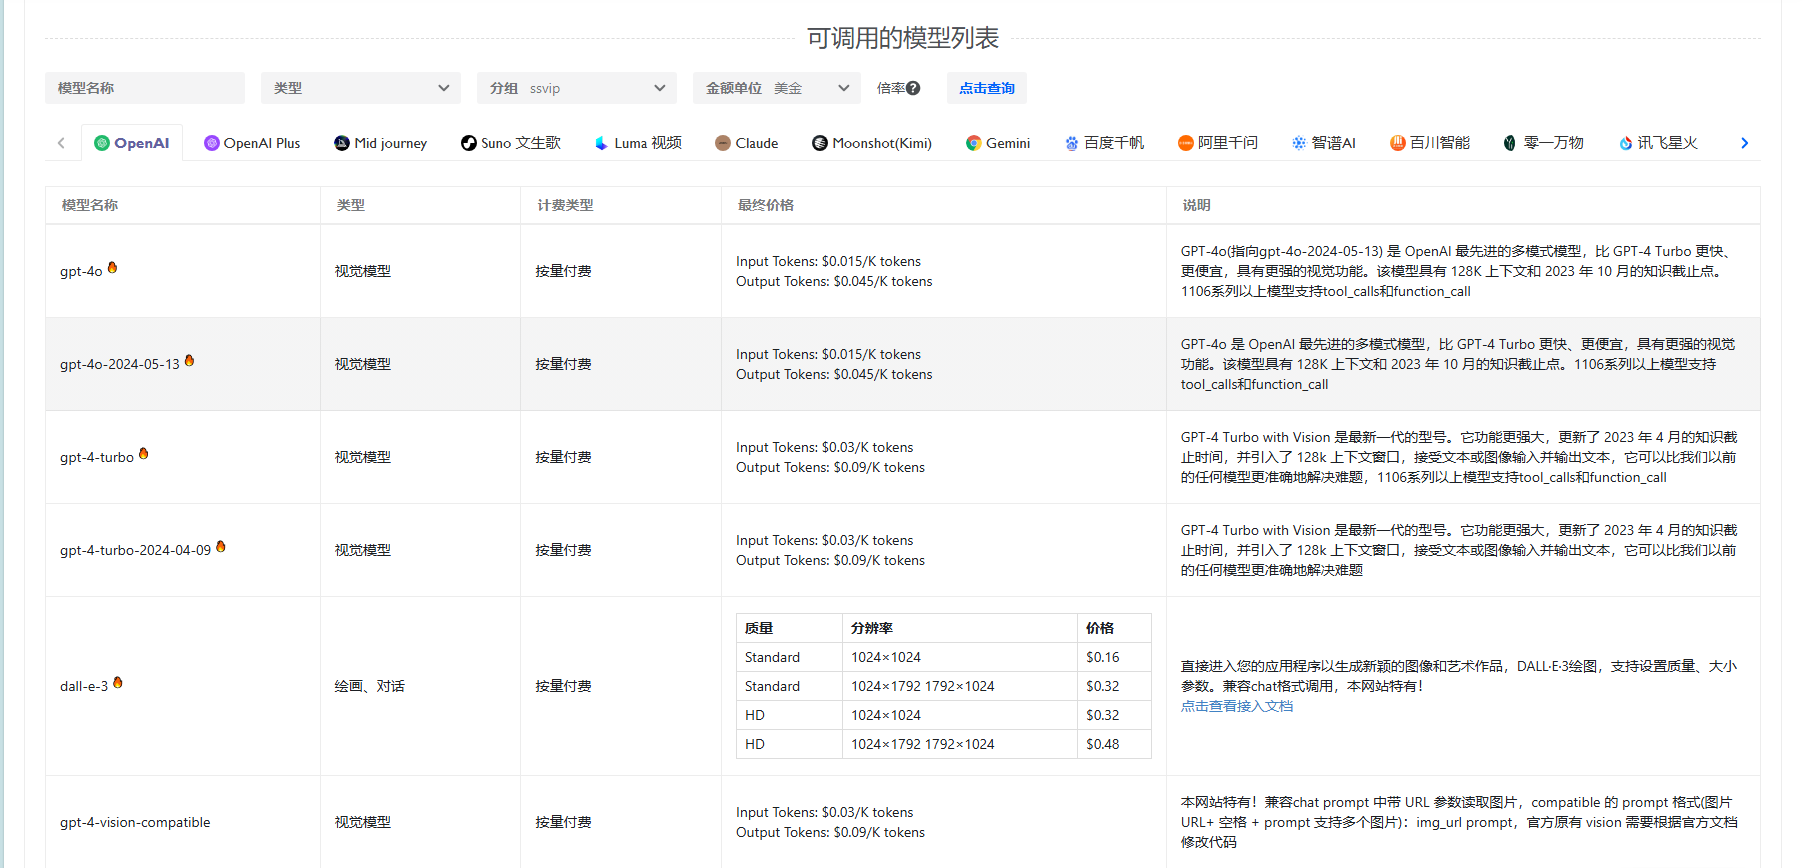
Task: Click the 百川智能 logo icon
Action: point(1398,143)
